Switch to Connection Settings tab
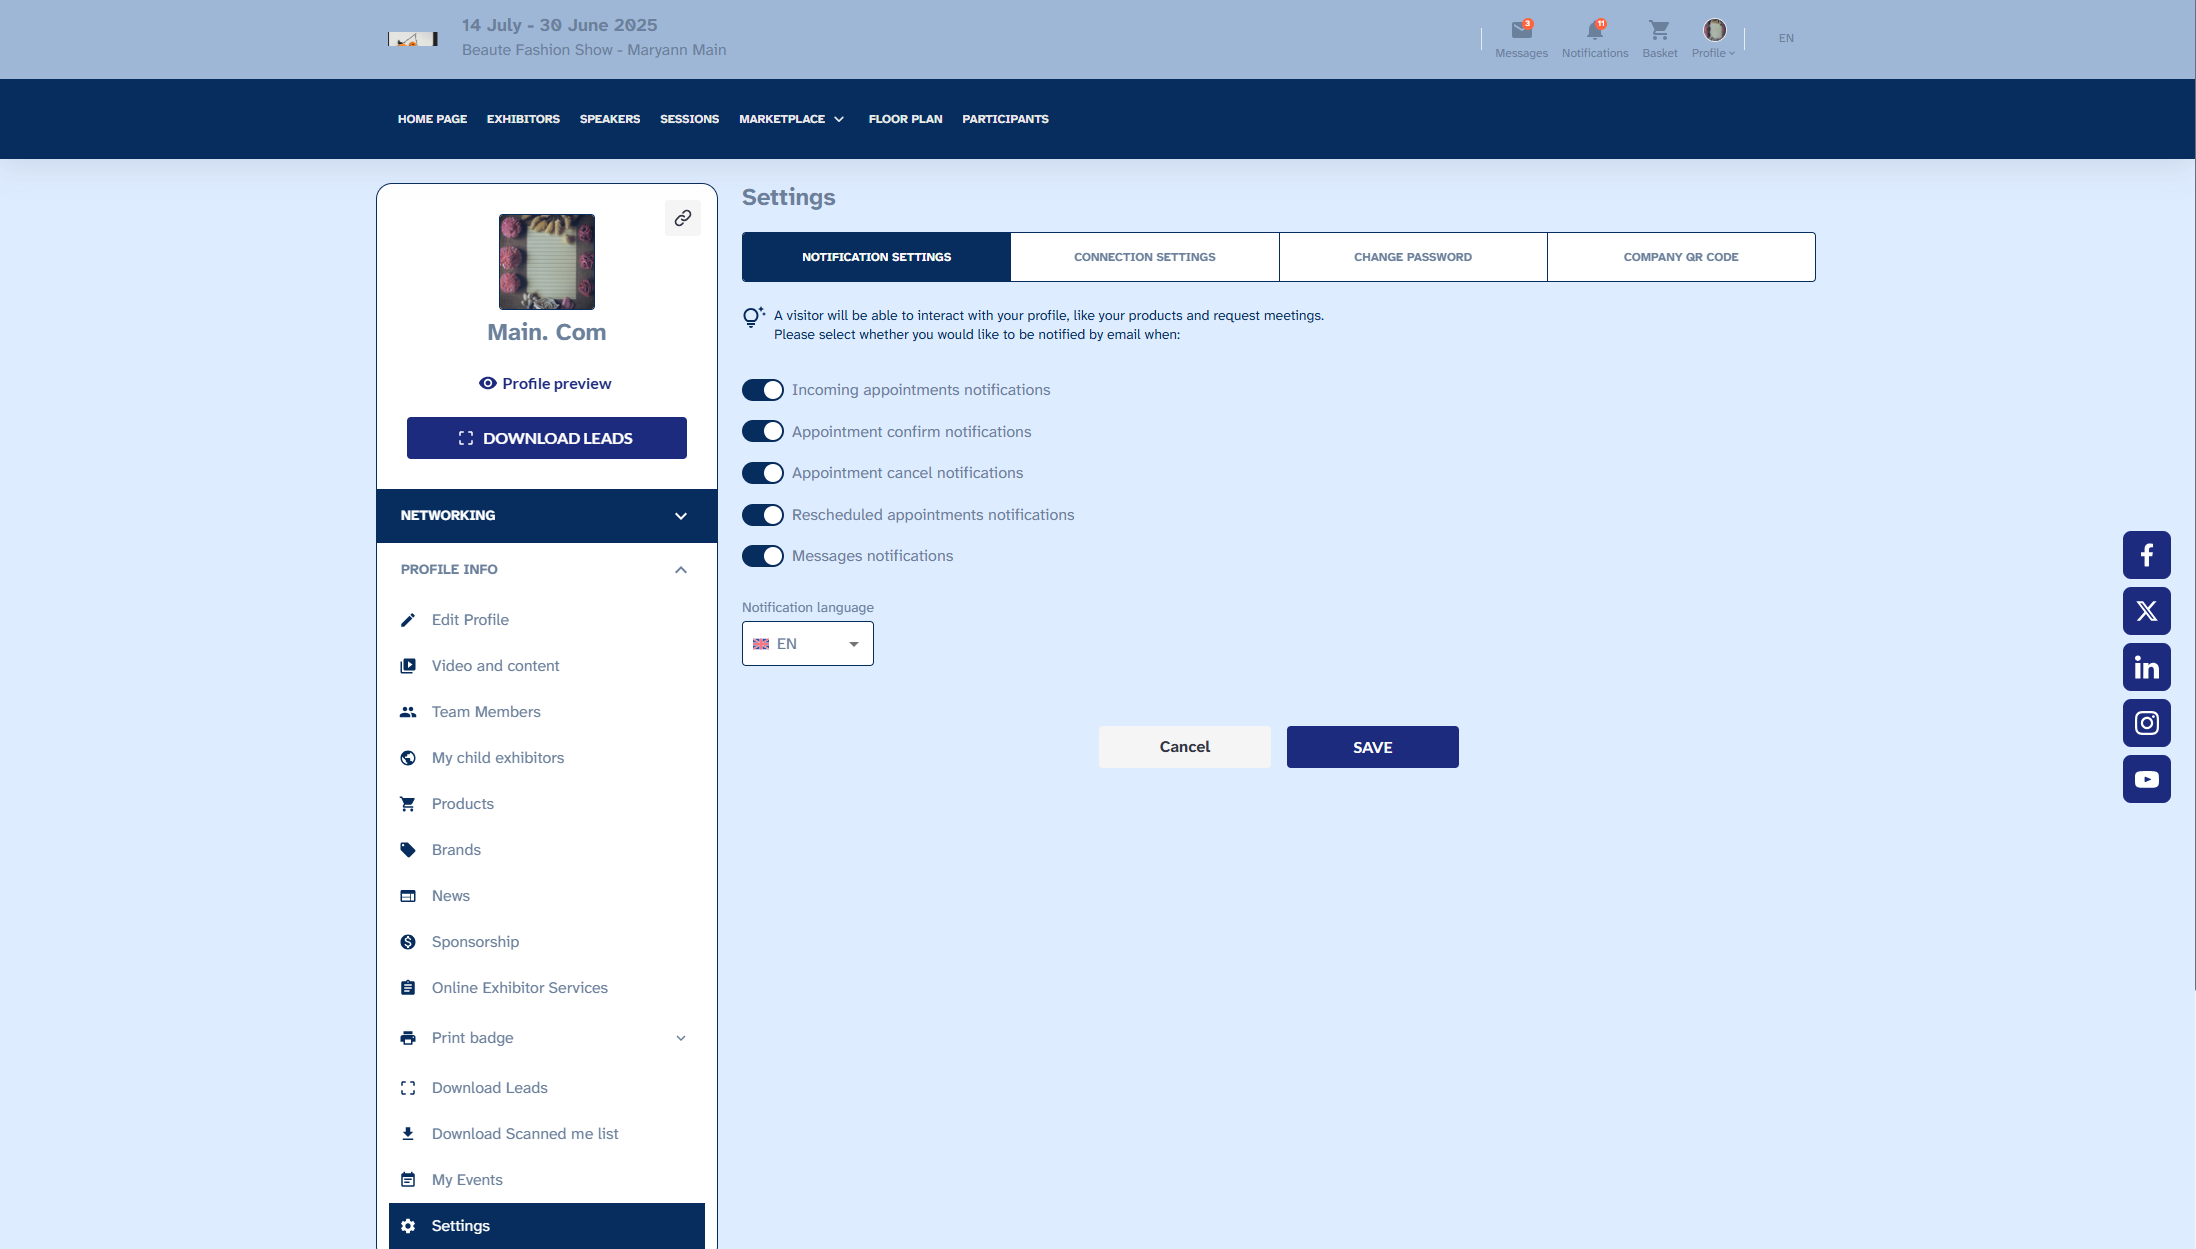Viewport: 2196px width, 1249px height. pos(1144,257)
